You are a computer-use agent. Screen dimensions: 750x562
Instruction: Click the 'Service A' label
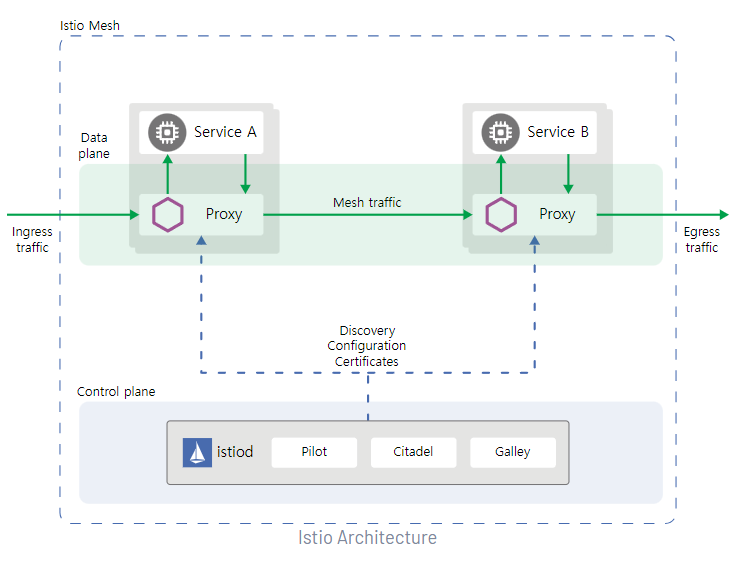pyautogui.click(x=225, y=132)
